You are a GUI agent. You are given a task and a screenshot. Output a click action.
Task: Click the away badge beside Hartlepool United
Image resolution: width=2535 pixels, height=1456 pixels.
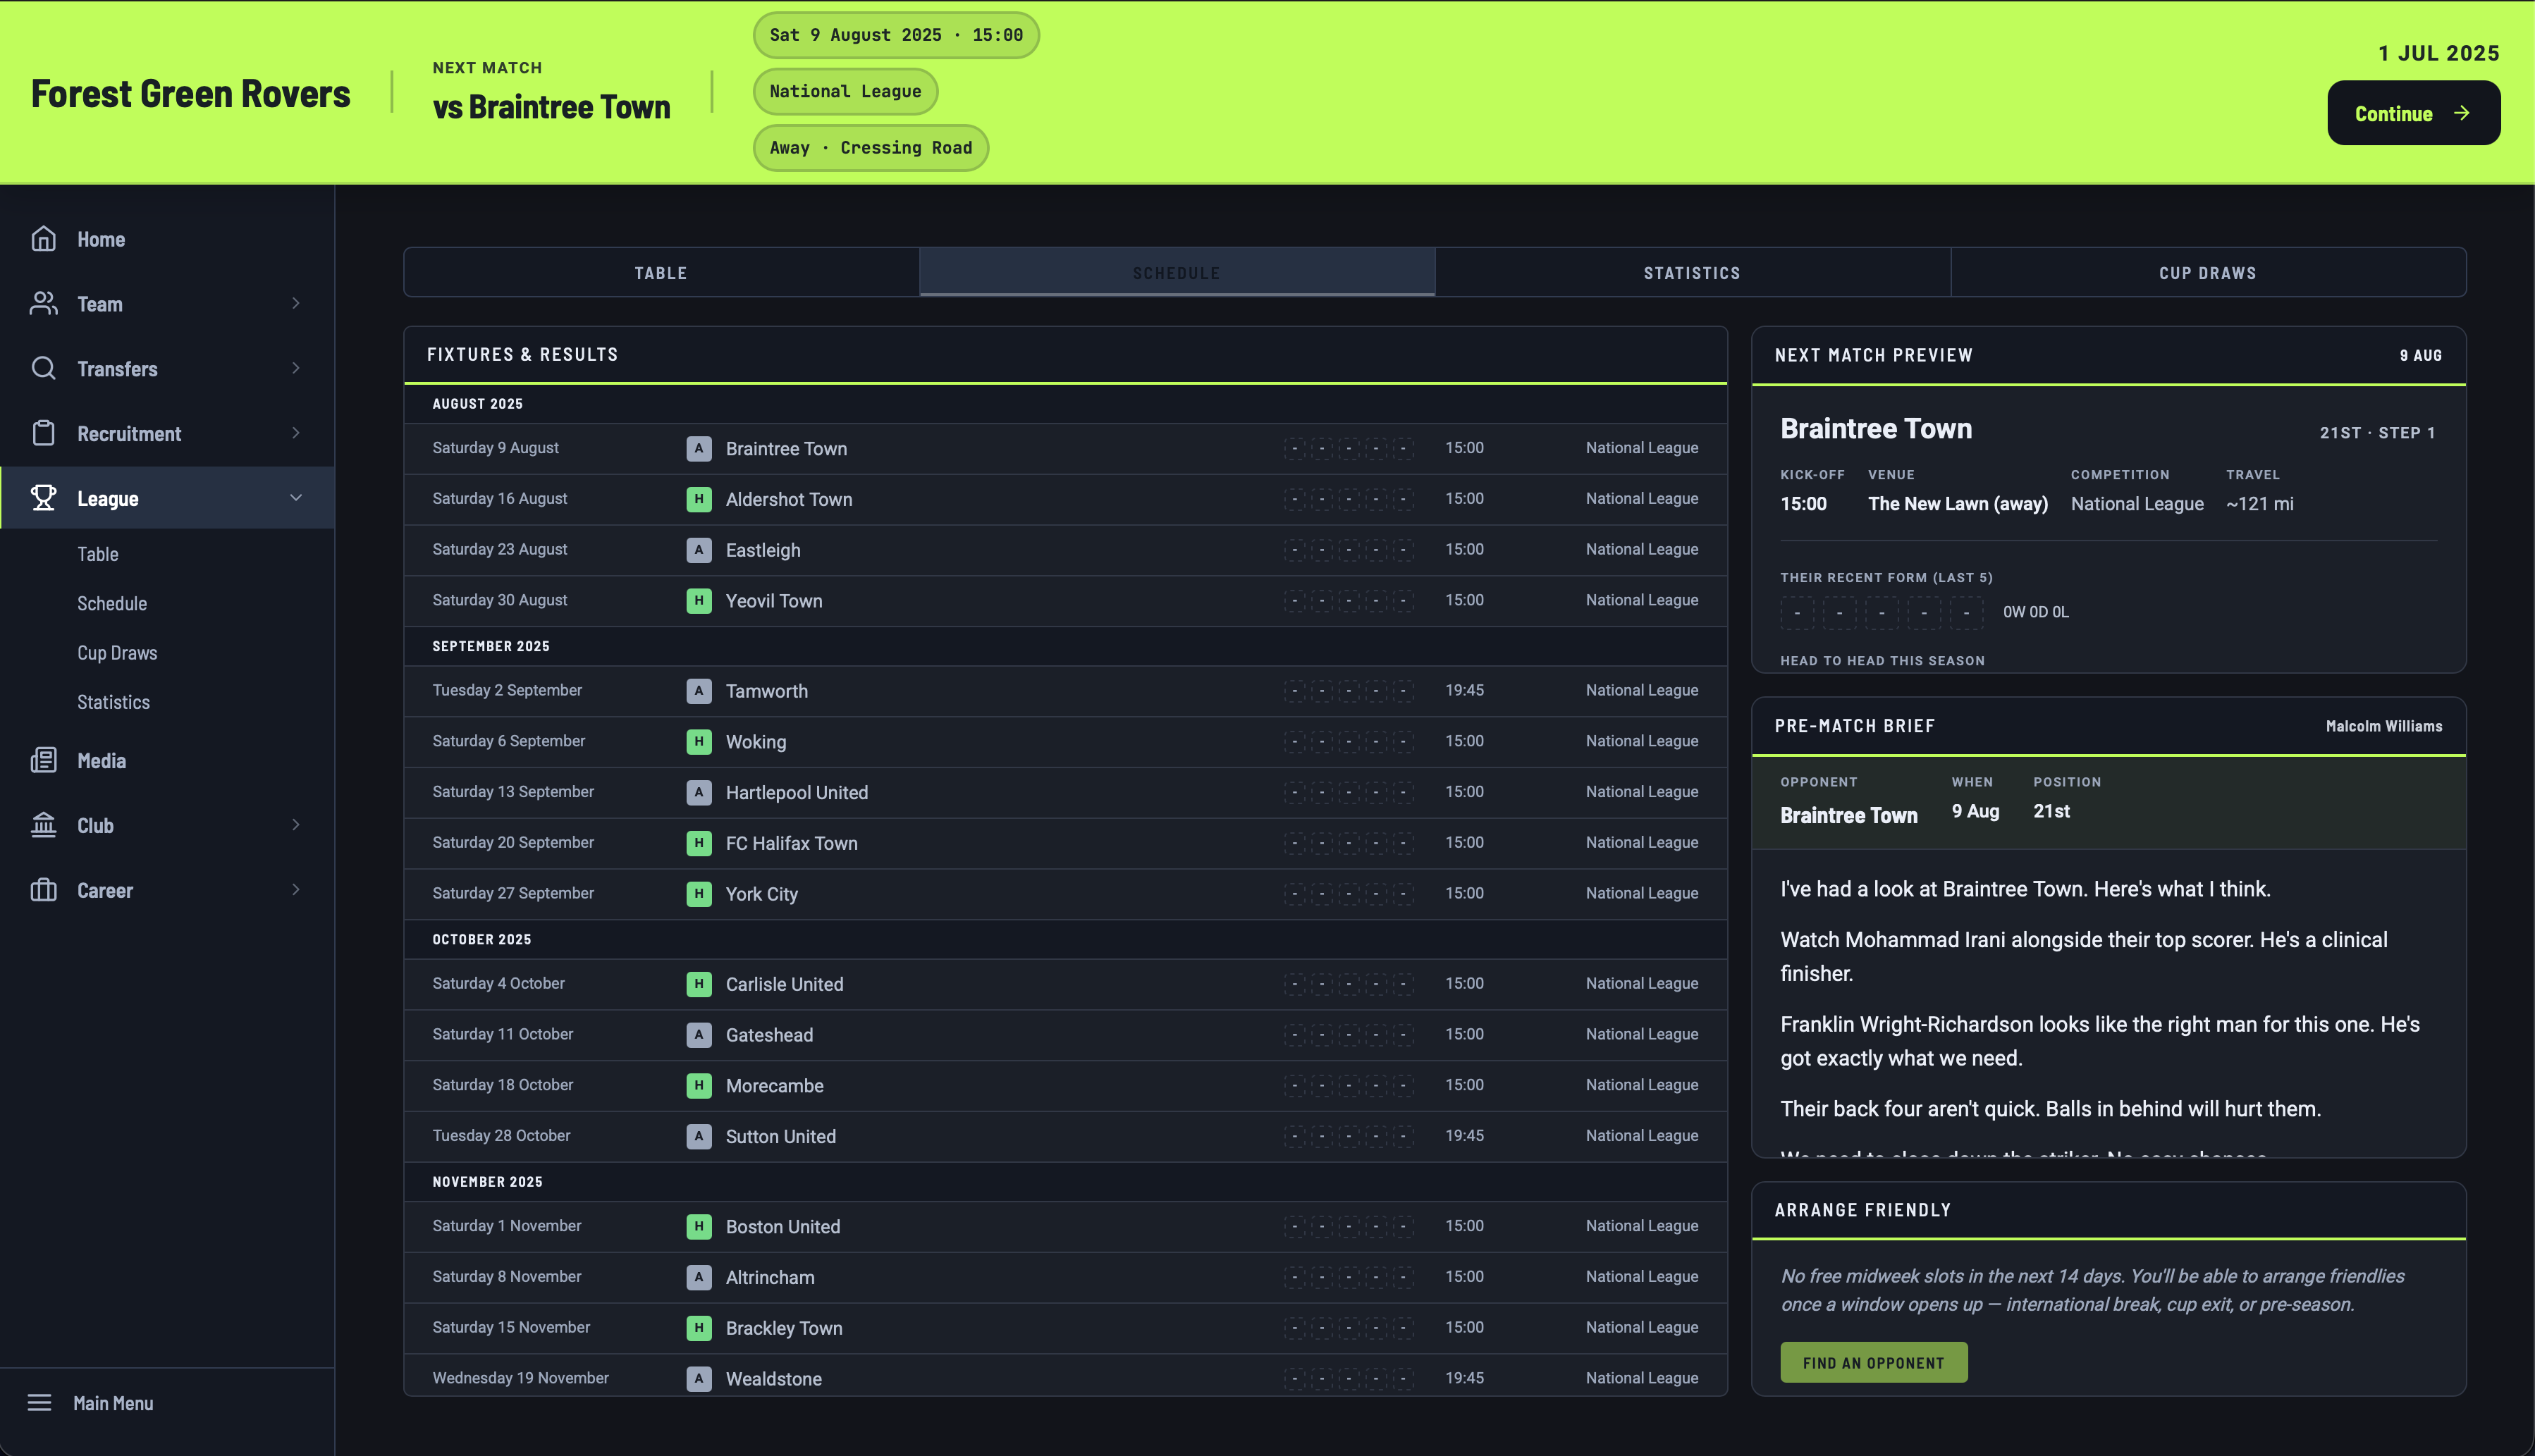[699, 792]
